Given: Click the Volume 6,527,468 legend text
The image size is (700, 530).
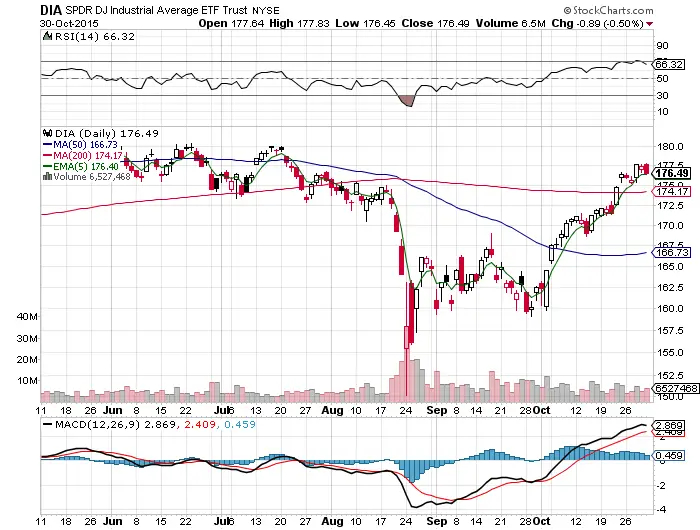Looking at the screenshot, I should tap(92, 177).
